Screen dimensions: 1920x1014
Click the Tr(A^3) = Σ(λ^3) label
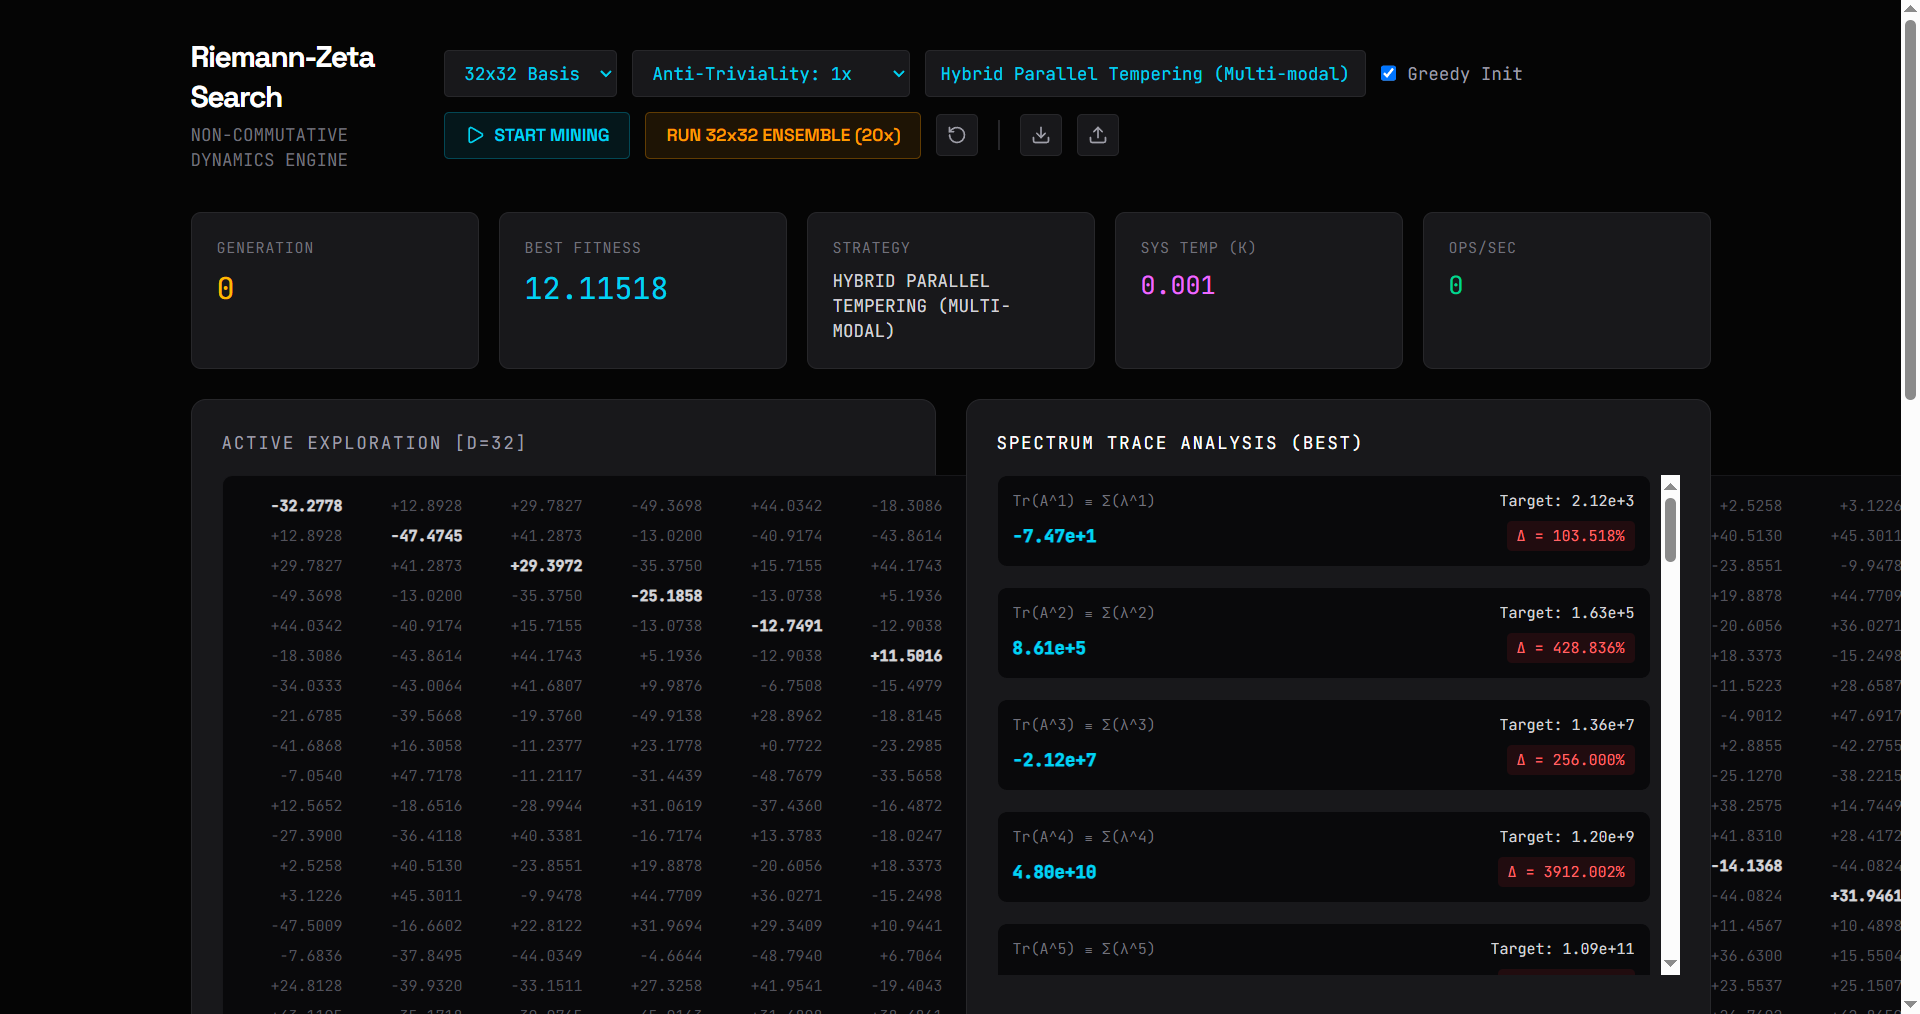[x=1083, y=725]
